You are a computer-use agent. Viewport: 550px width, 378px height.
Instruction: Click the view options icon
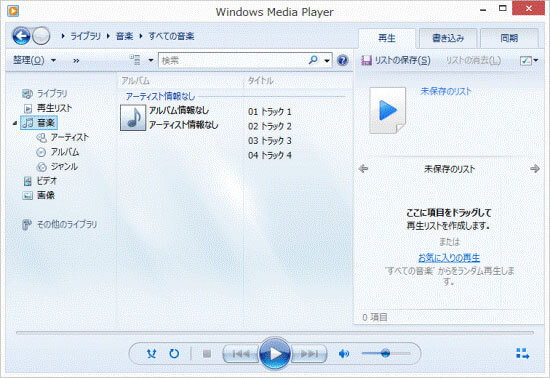(x=135, y=60)
